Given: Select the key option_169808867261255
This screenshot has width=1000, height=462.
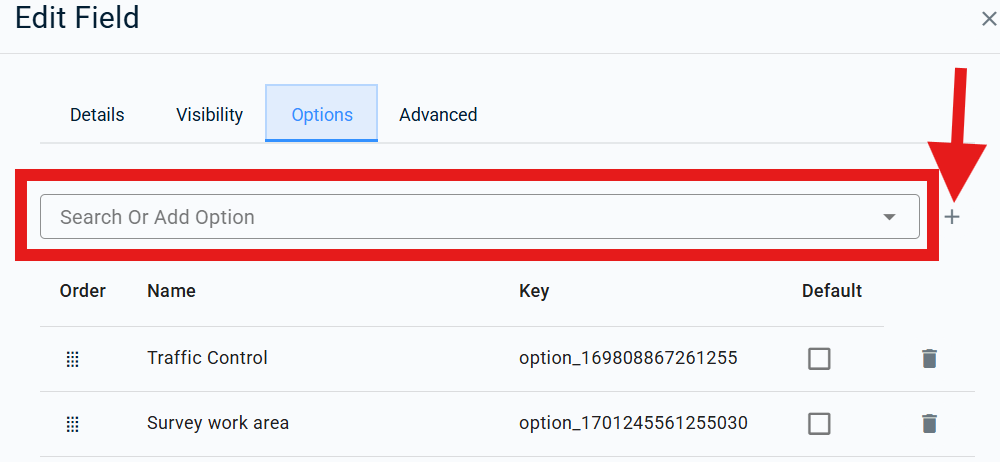Looking at the screenshot, I should 628,358.
